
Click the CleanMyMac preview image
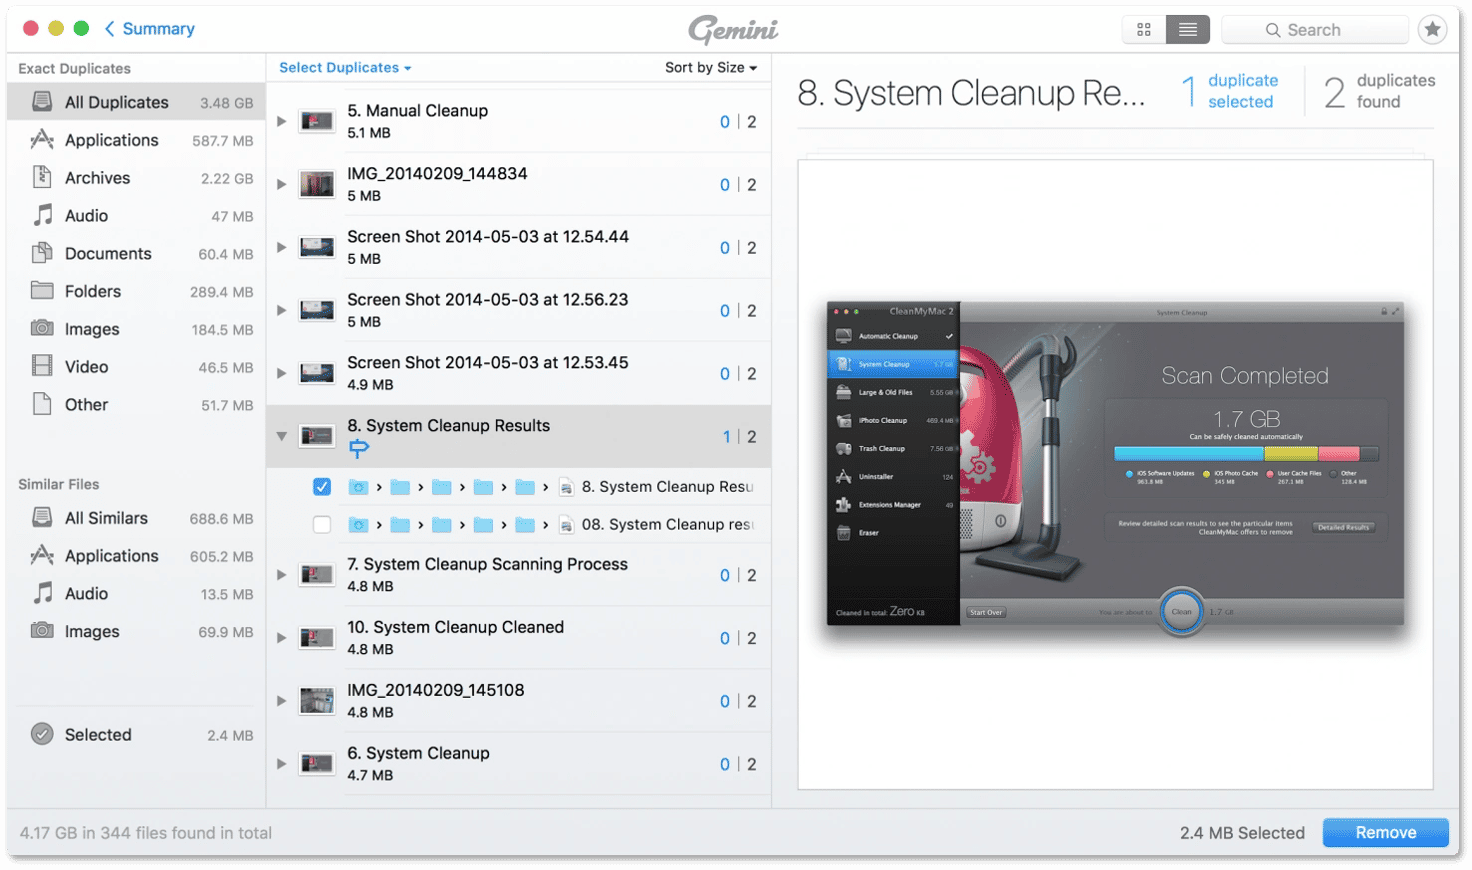(x=1115, y=464)
